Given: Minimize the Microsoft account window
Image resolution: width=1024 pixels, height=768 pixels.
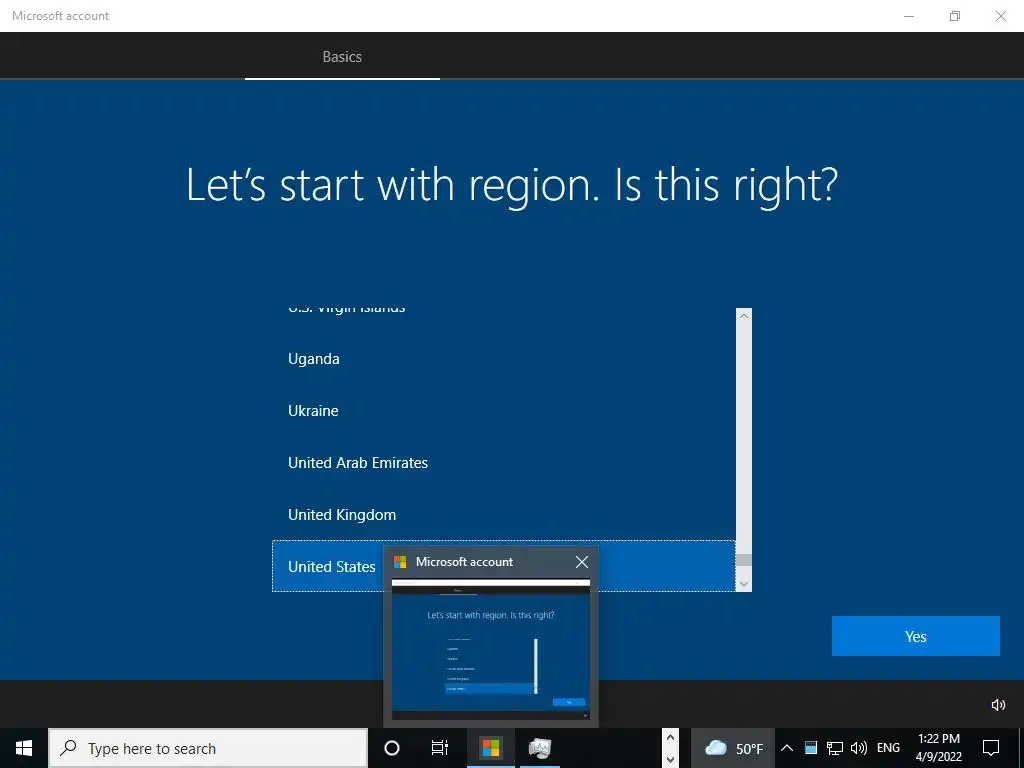Looking at the screenshot, I should [x=909, y=16].
